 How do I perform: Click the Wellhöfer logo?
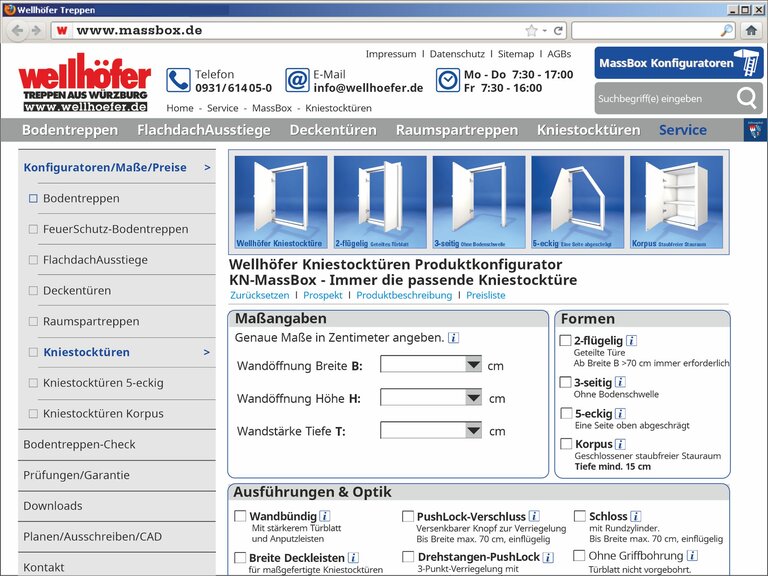coord(84,83)
